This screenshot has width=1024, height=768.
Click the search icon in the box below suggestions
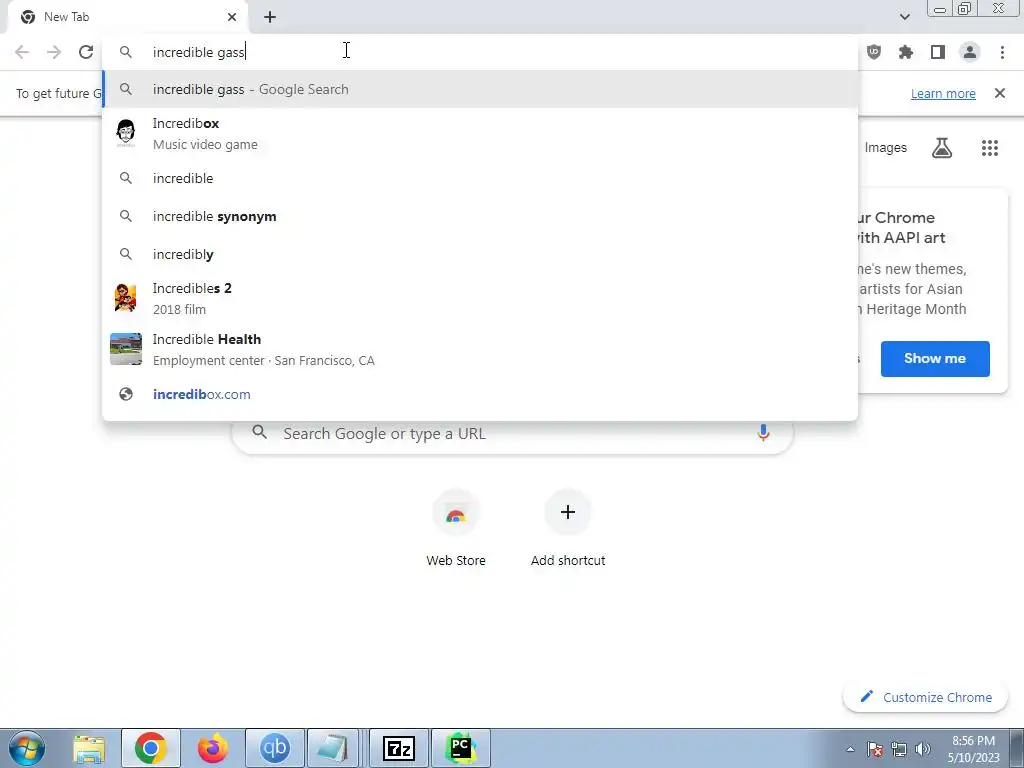[259, 432]
